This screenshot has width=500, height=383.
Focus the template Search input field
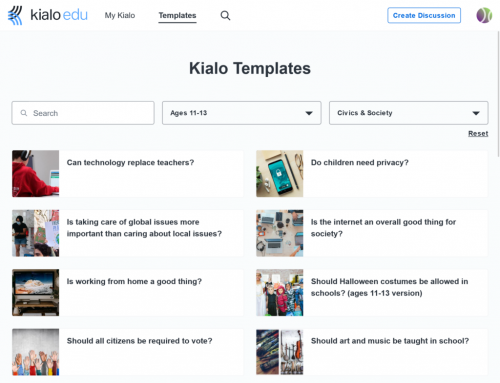[x=83, y=113]
